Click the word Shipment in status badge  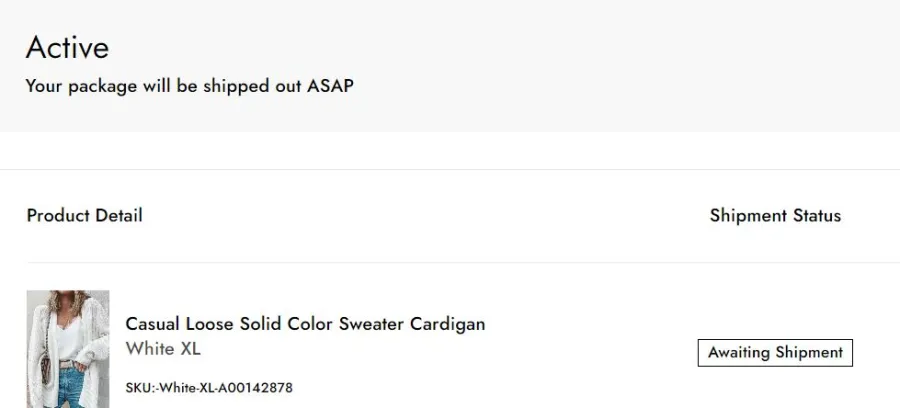pyautogui.click(x=809, y=352)
